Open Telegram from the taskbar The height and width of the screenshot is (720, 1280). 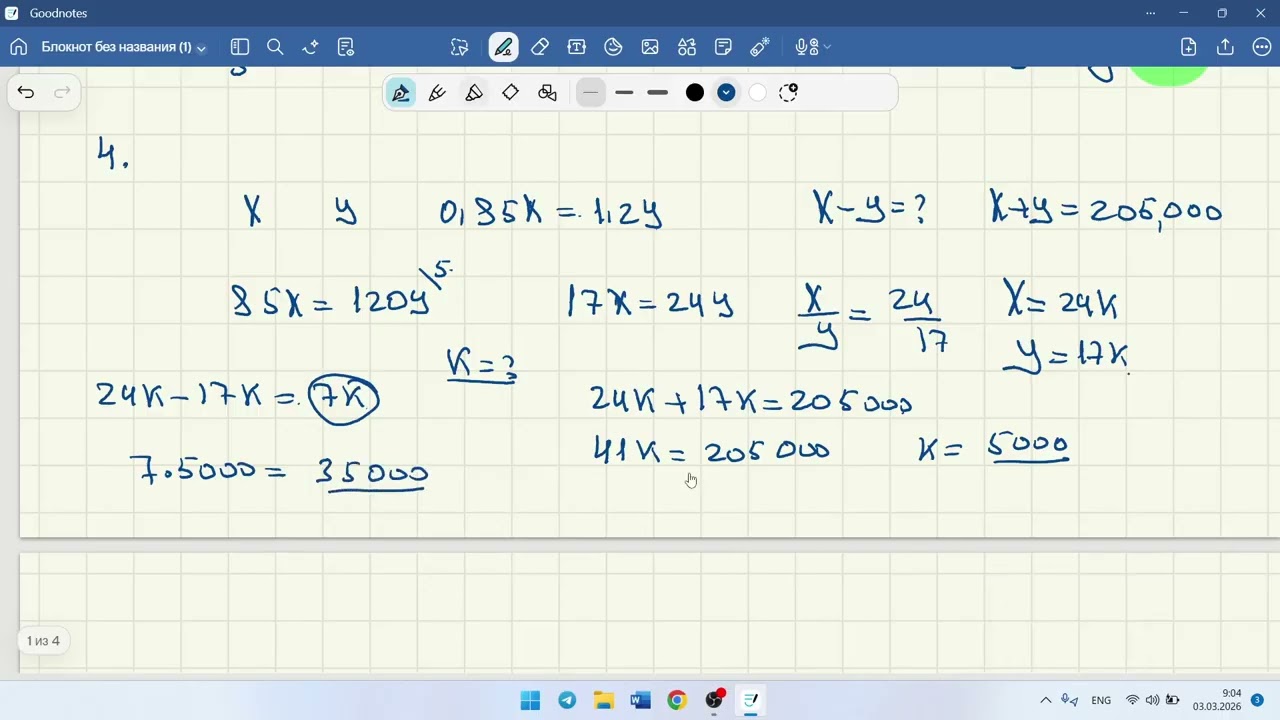pyautogui.click(x=567, y=700)
